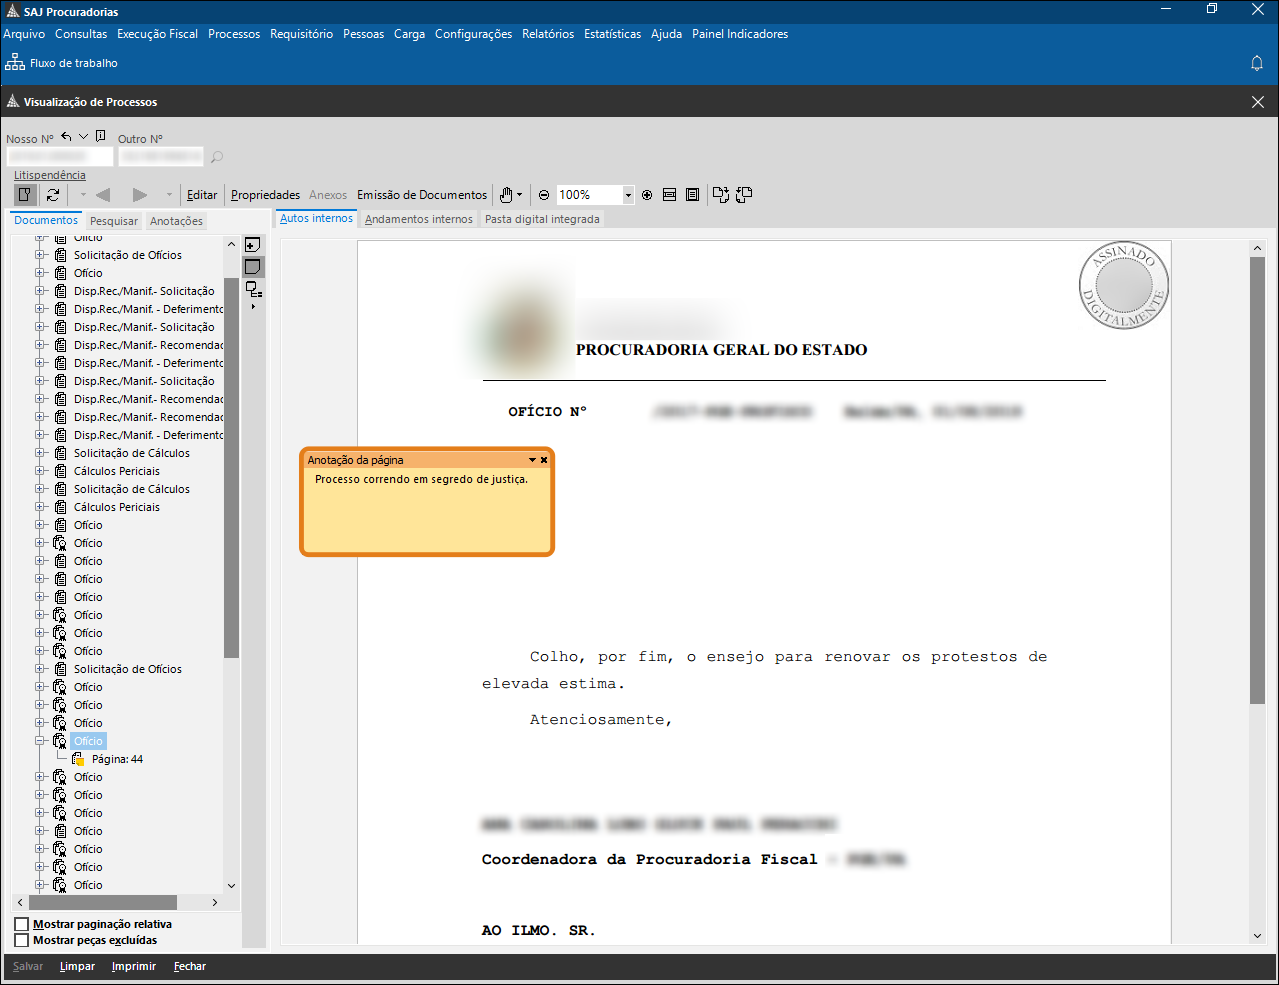Select the hand pan tool
1279x985 pixels.
pos(507,195)
